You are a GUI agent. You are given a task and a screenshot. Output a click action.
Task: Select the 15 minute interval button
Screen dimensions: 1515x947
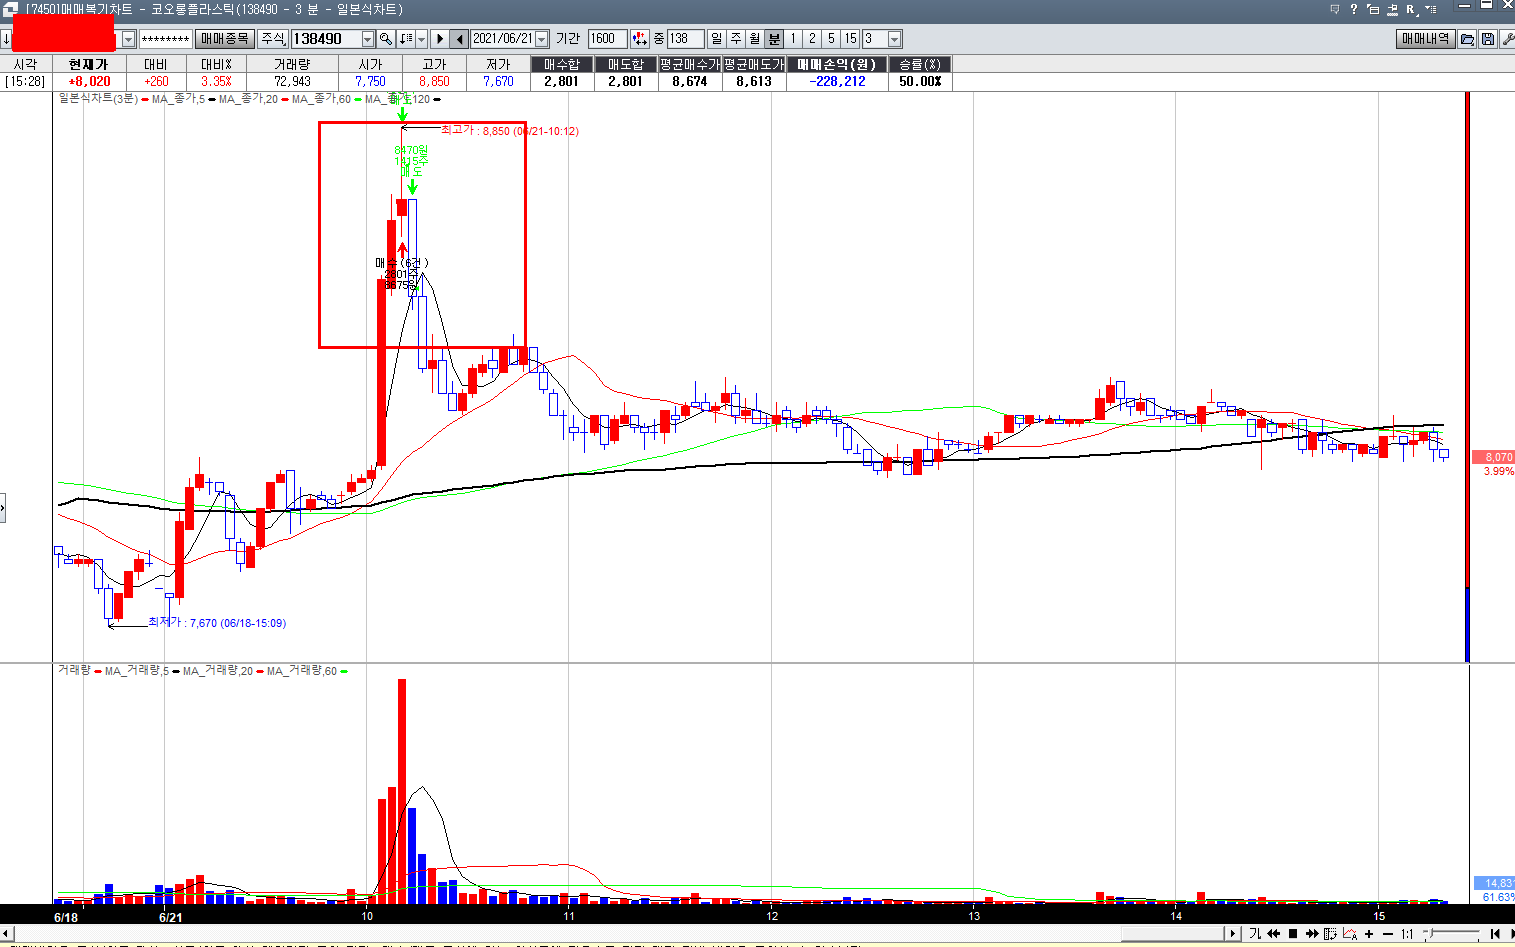[850, 39]
